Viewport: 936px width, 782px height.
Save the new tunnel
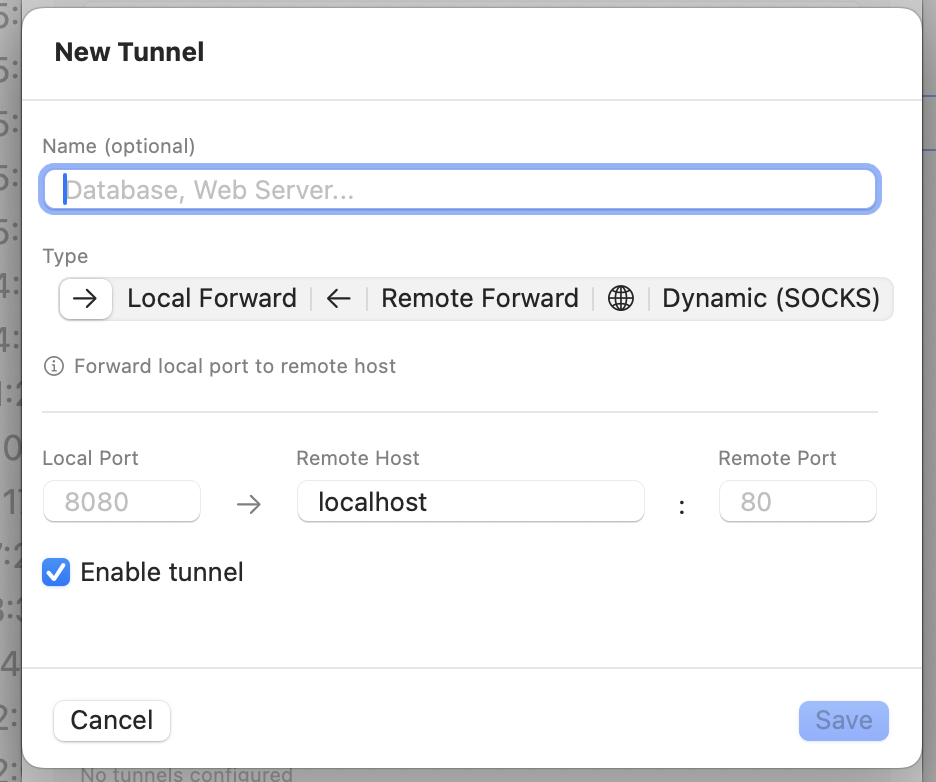[843, 720]
